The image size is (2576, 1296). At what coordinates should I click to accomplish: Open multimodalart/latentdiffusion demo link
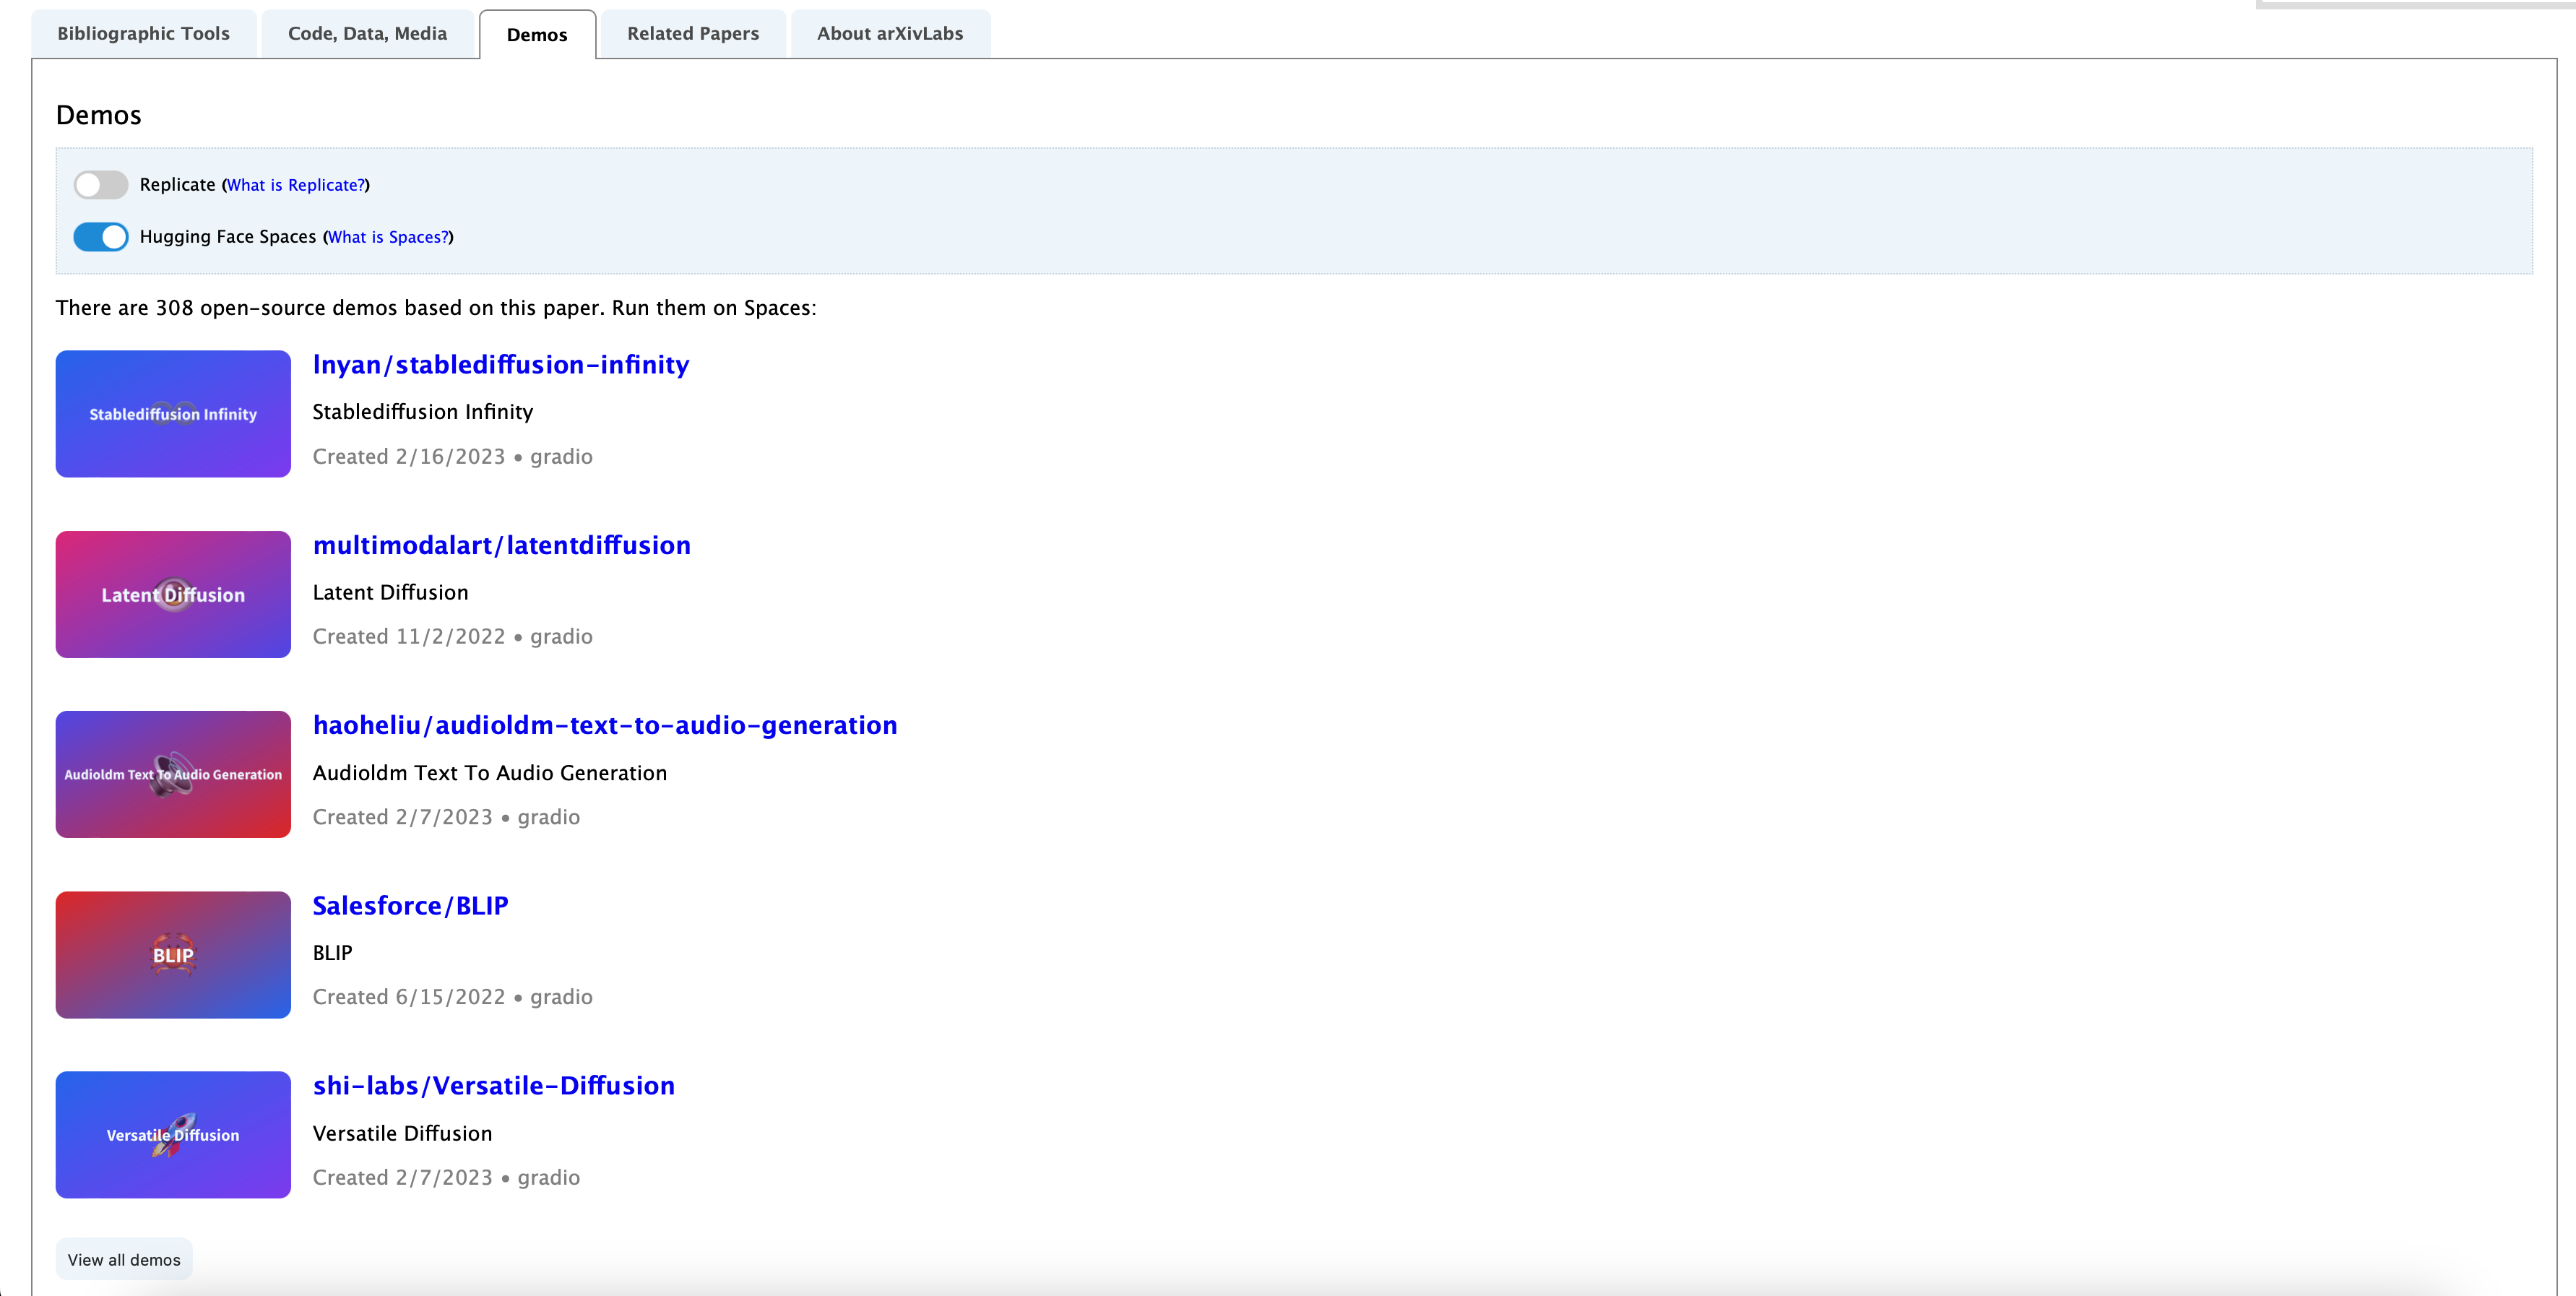click(502, 545)
